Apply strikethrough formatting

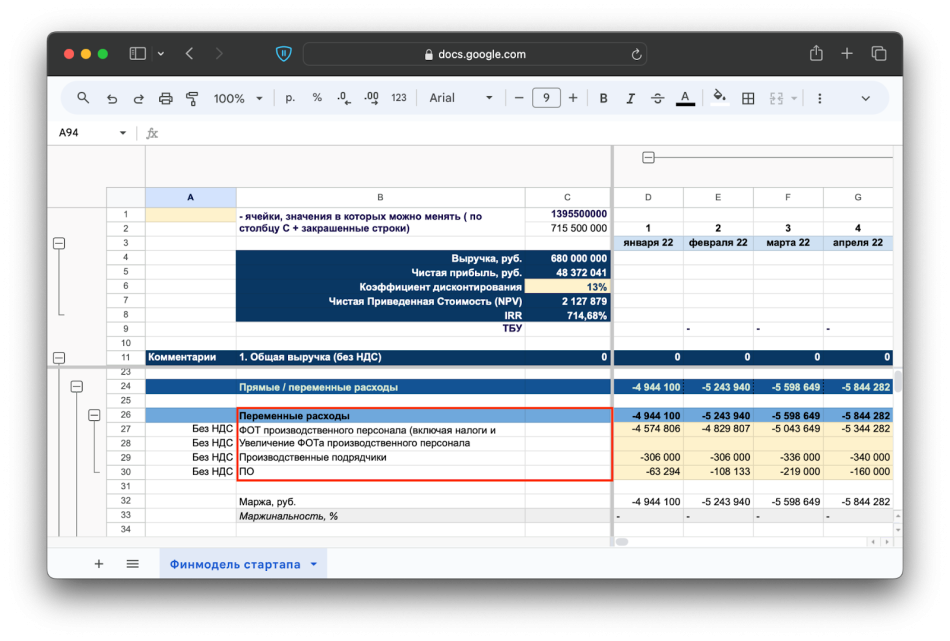657,98
